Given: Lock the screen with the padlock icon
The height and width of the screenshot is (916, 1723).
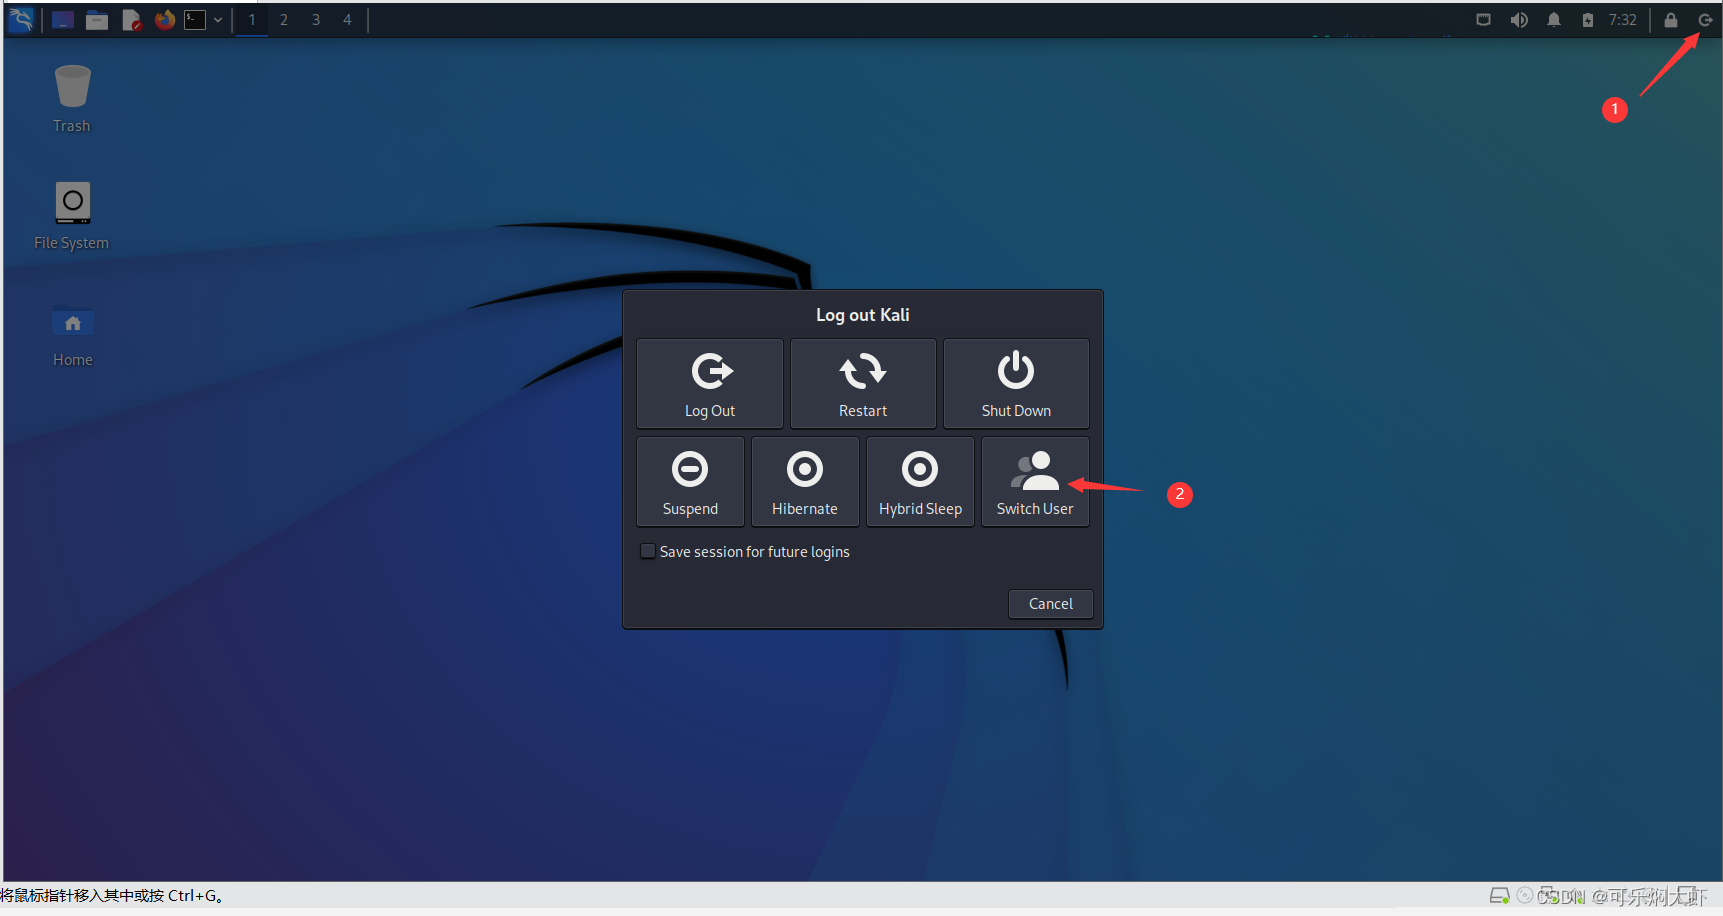Looking at the screenshot, I should tap(1671, 20).
